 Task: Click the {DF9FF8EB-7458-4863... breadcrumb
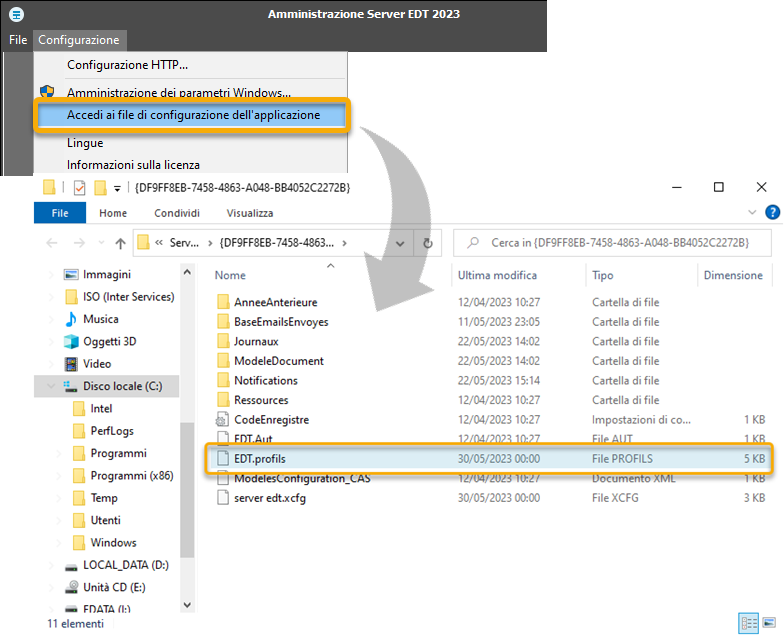pyautogui.click(x=276, y=243)
